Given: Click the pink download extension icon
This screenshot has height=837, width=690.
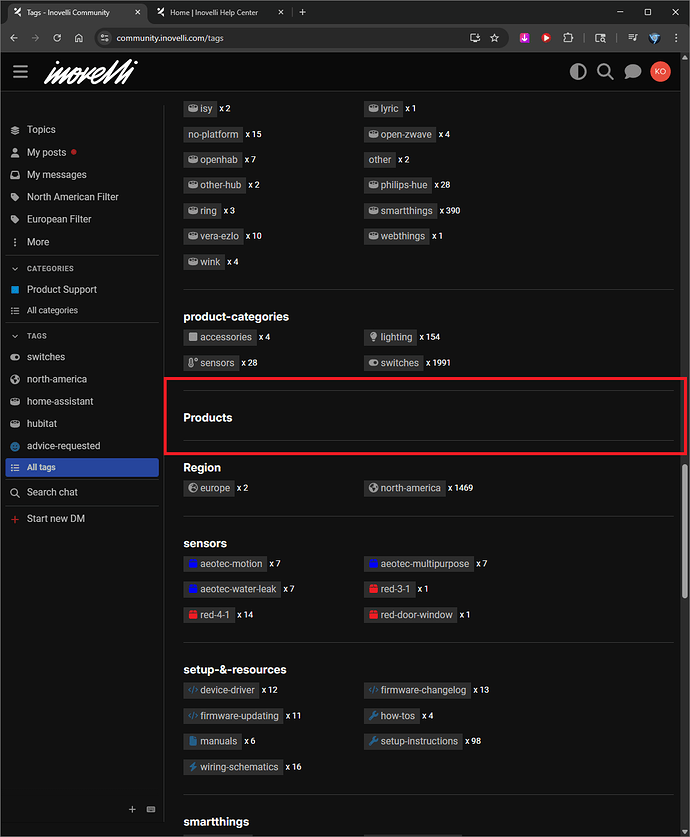Looking at the screenshot, I should 525,38.
